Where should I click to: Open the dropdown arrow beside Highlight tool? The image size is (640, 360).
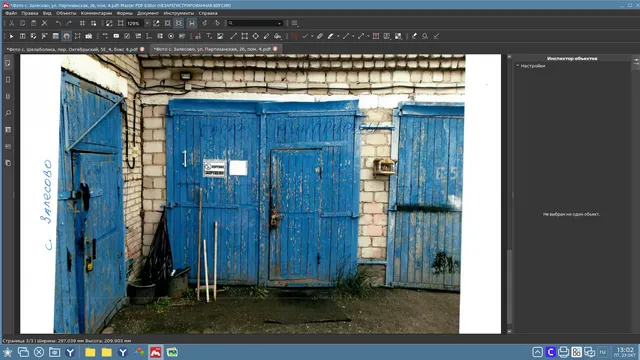338,36
